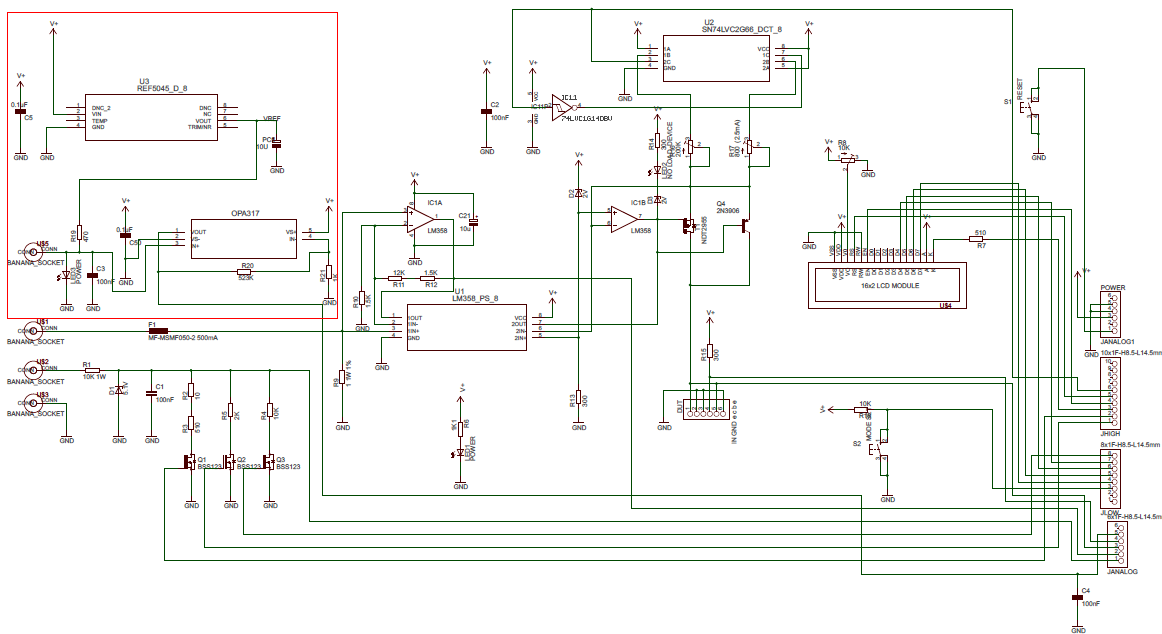
Task: Select the R12 1.5K resistor
Action: click(428, 279)
